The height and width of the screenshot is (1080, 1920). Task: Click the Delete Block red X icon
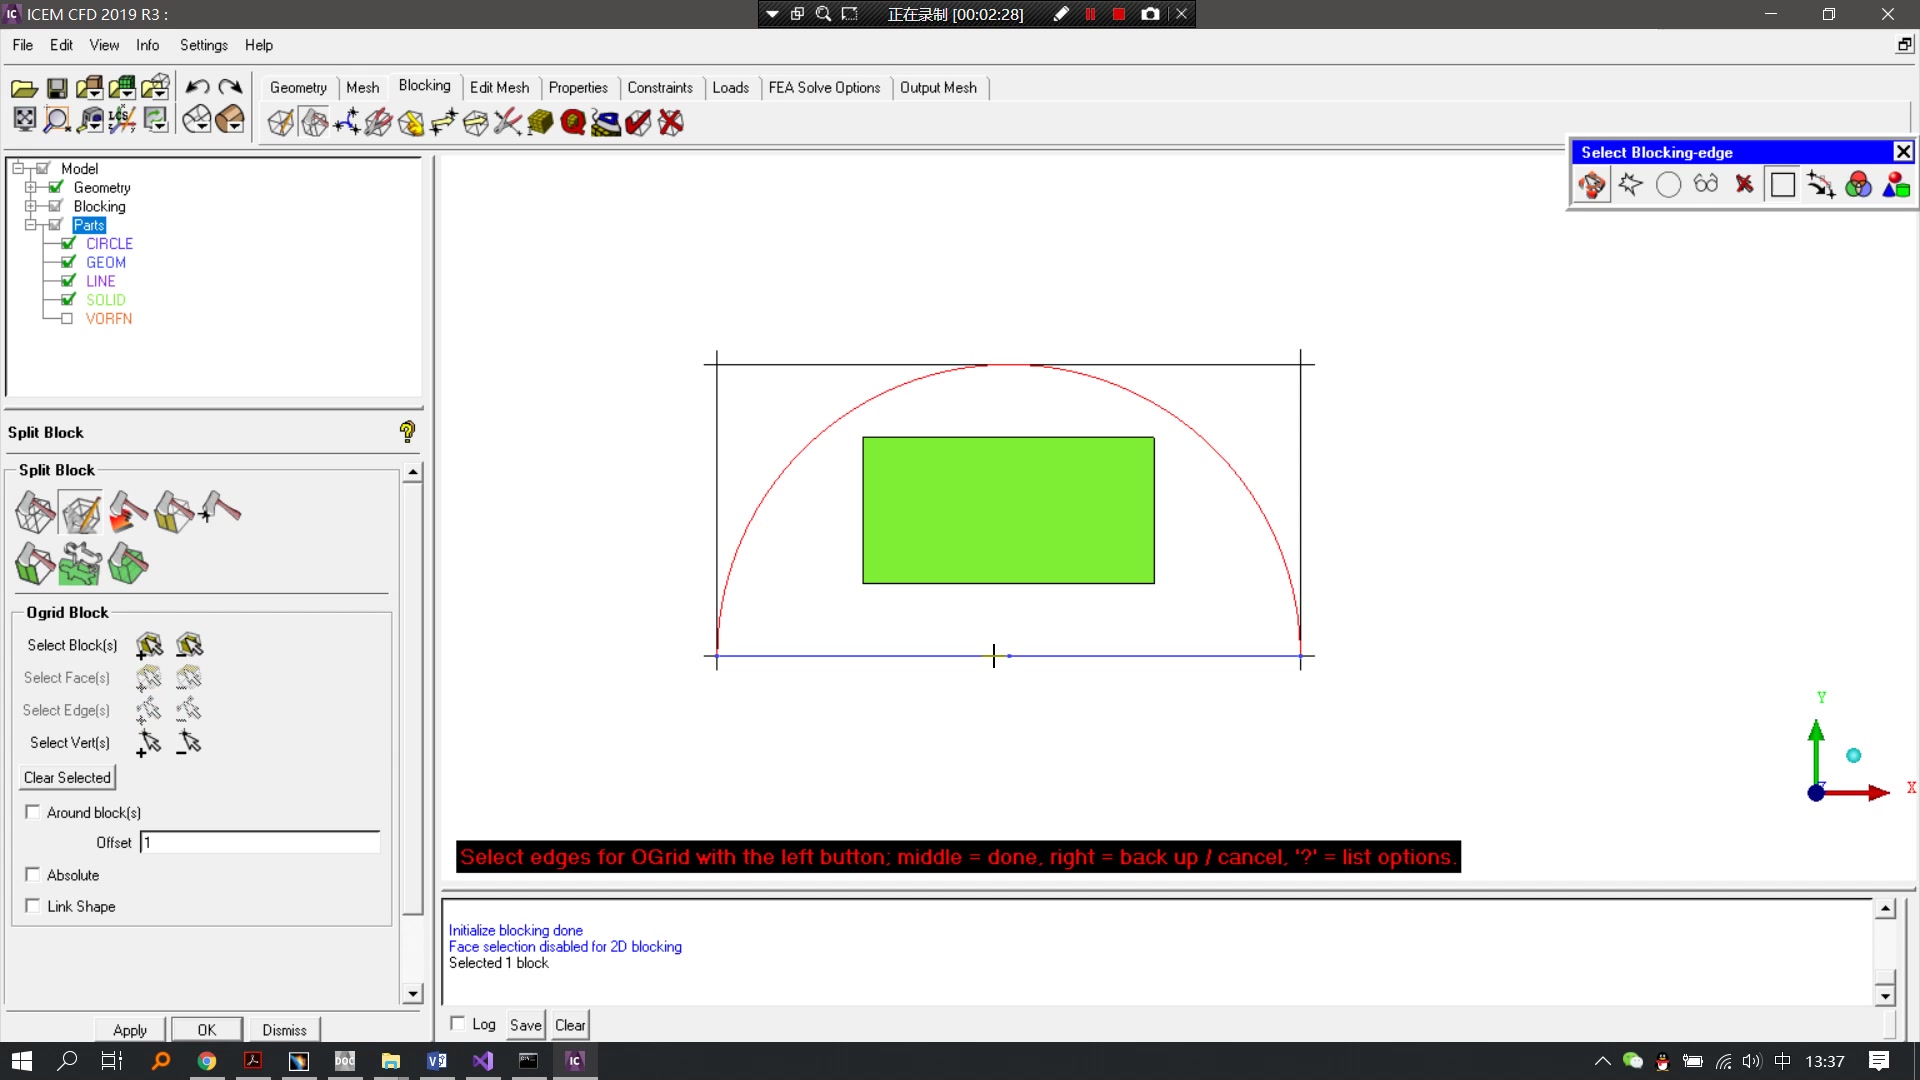pos(671,122)
